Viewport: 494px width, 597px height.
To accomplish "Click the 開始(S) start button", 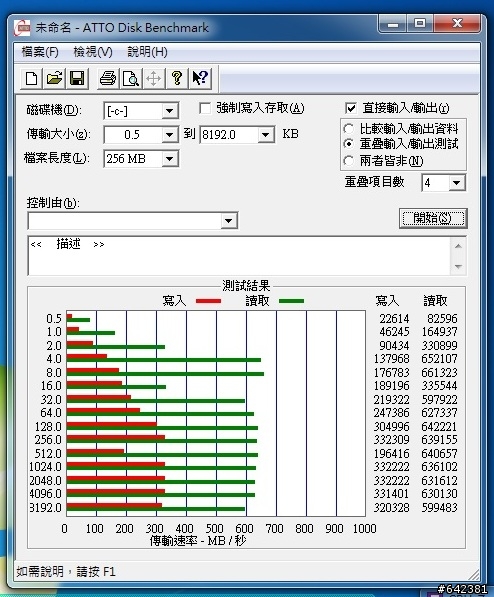I will click(433, 218).
